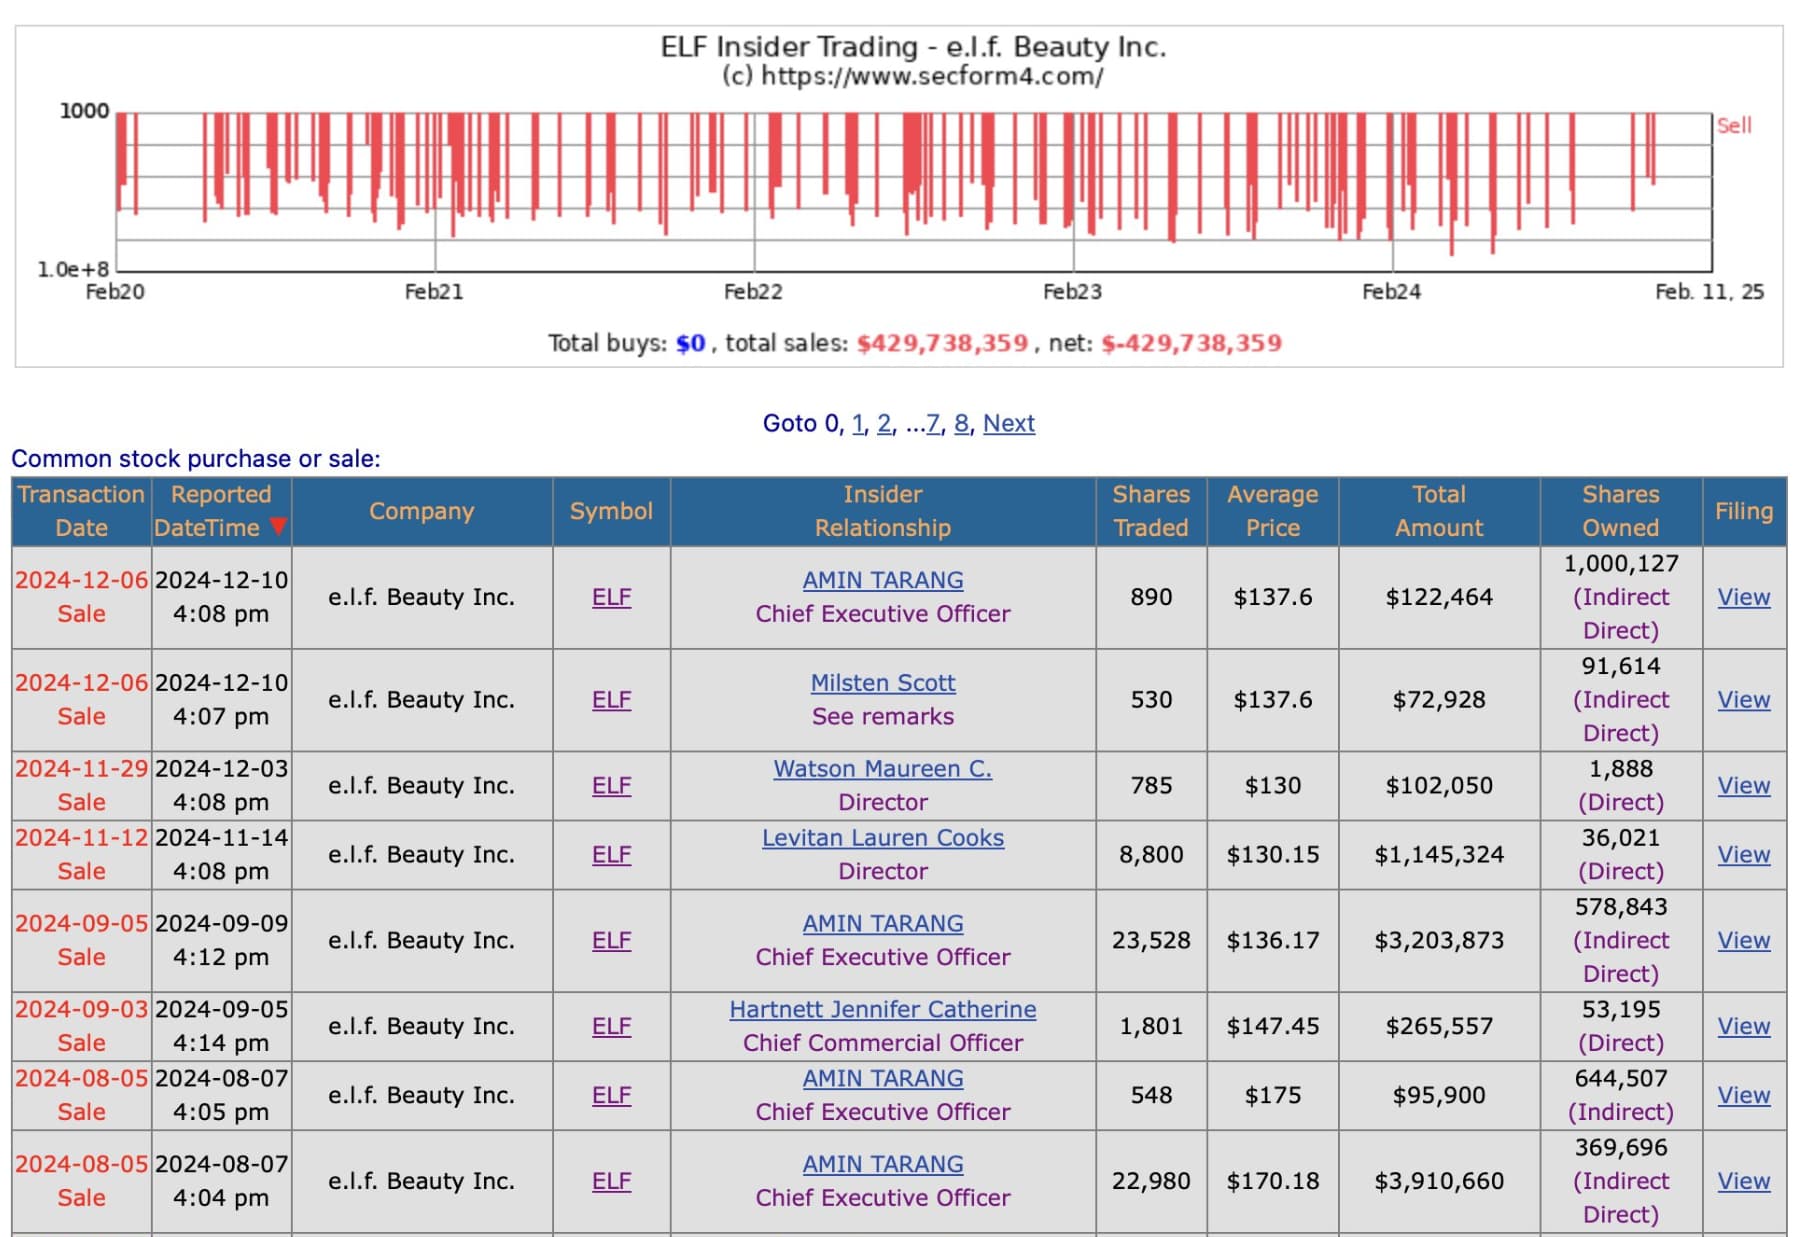This screenshot has width=1811, height=1237.
Task: Open Watson Maureen C. insider profile
Action: [x=882, y=769]
